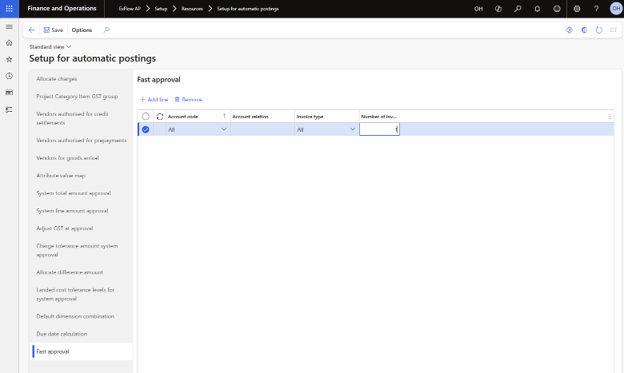Click Account relation column header
Viewport: 624px width, 373px height.
[262, 116]
